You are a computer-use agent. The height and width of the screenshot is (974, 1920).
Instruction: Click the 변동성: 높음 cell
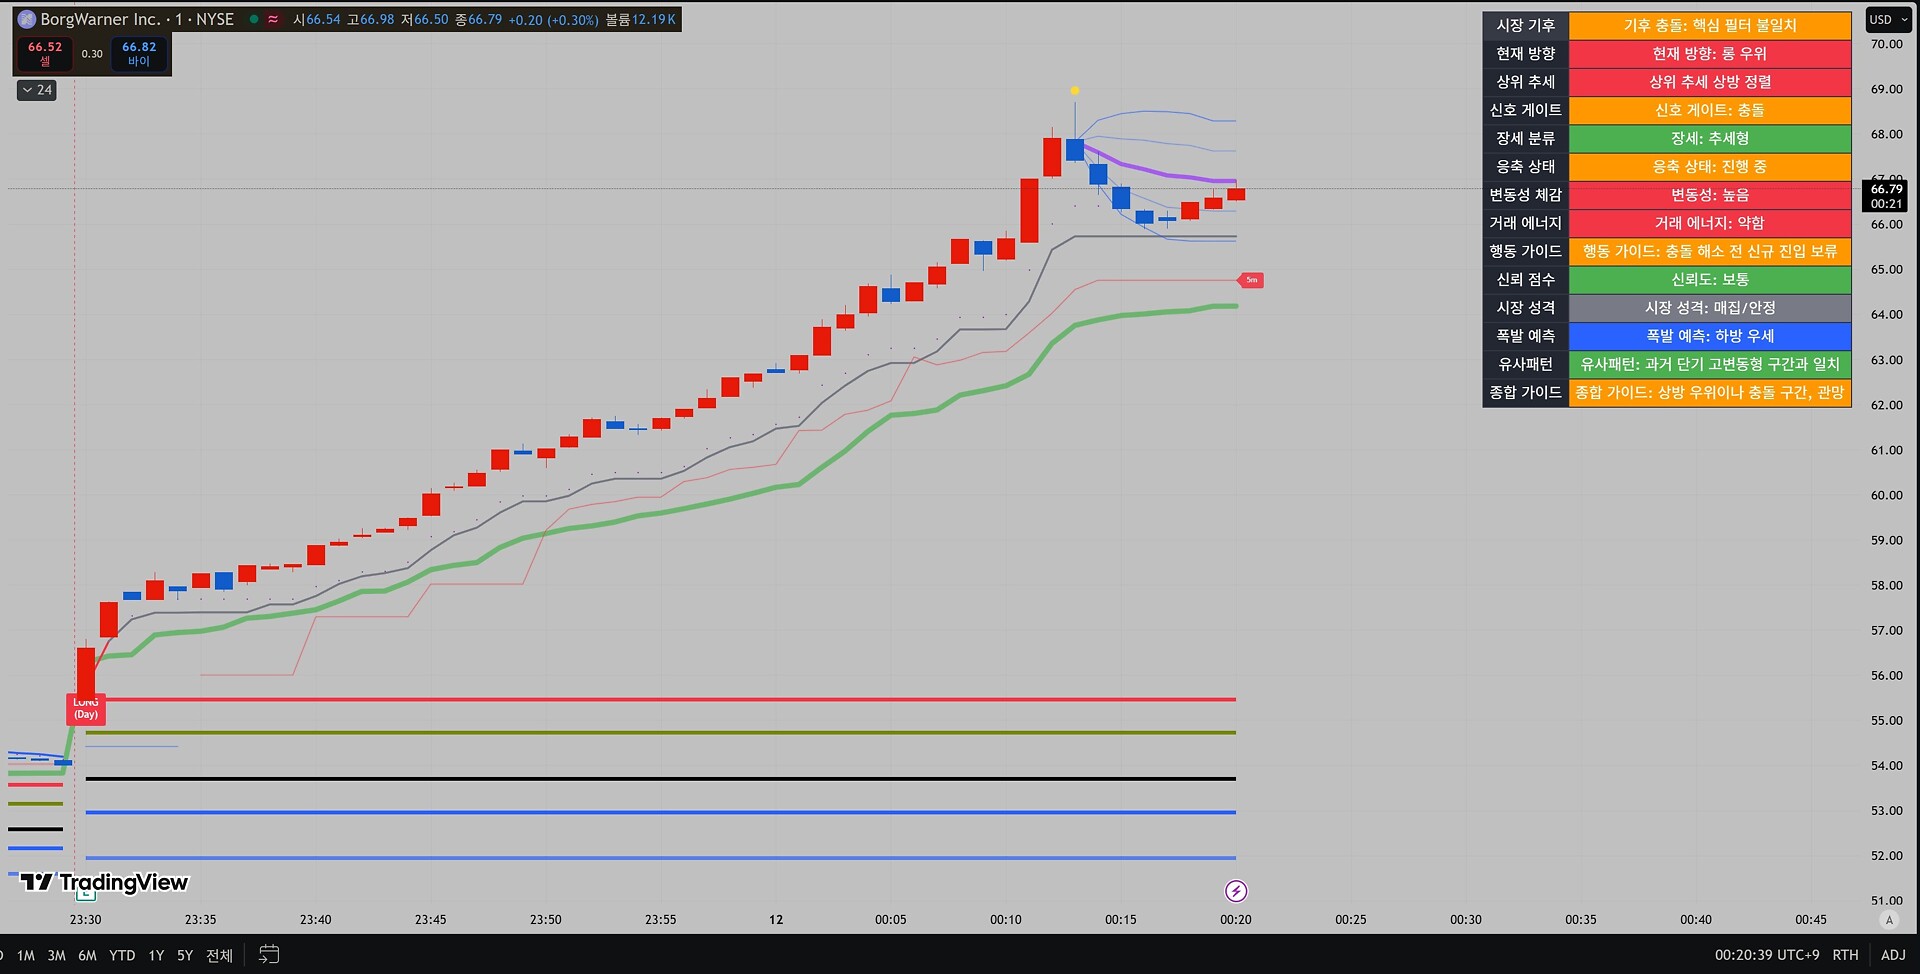(1710, 195)
